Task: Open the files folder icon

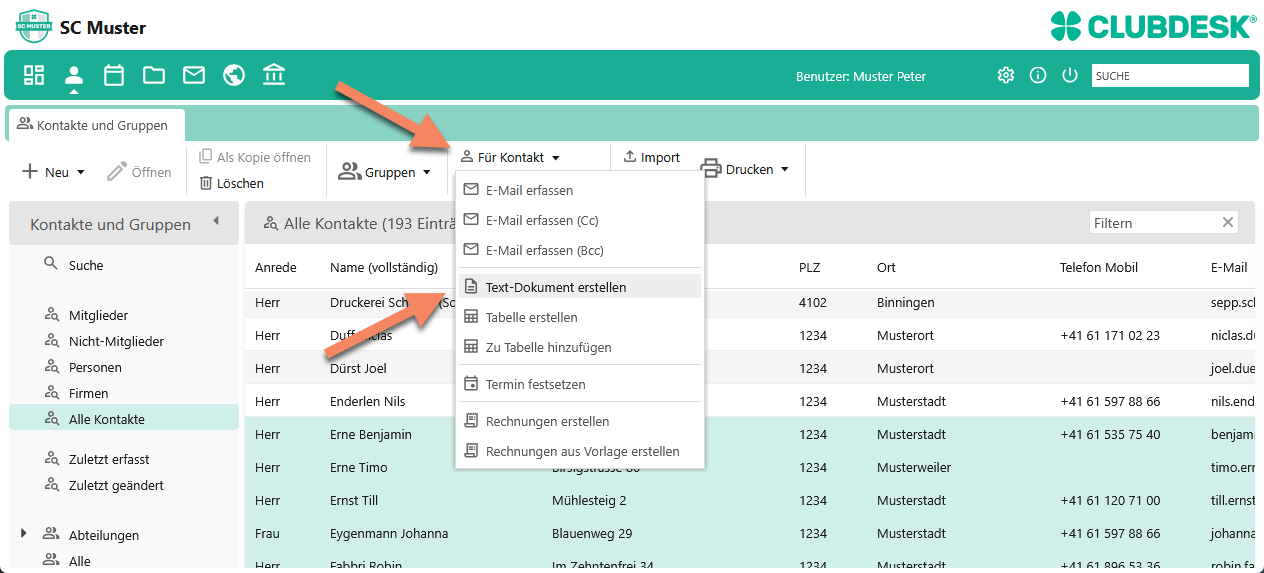Action: pyautogui.click(x=154, y=75)
